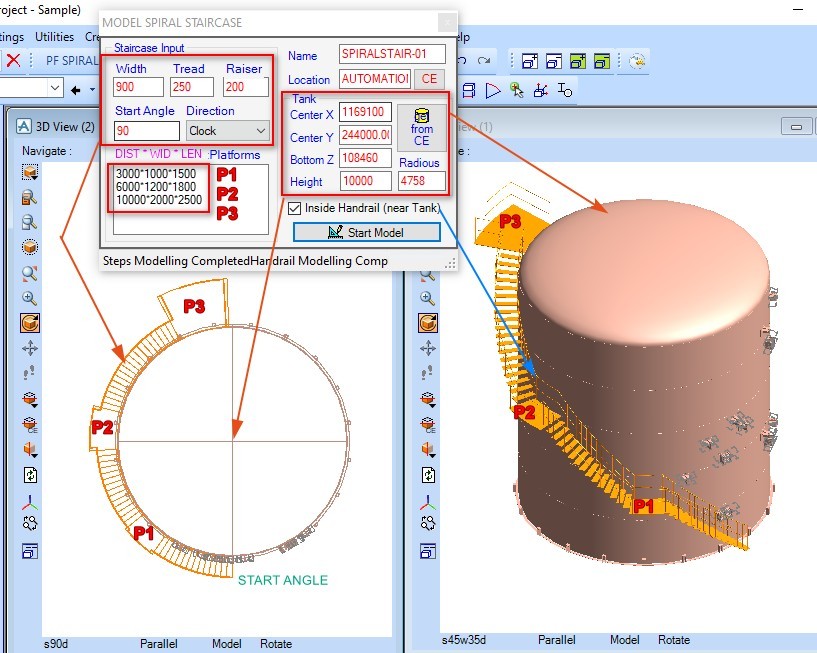Click the zoom-in magnifier in 3D View (2)
The width and height of the screenshot is (817, 653).
click(30, 298)
